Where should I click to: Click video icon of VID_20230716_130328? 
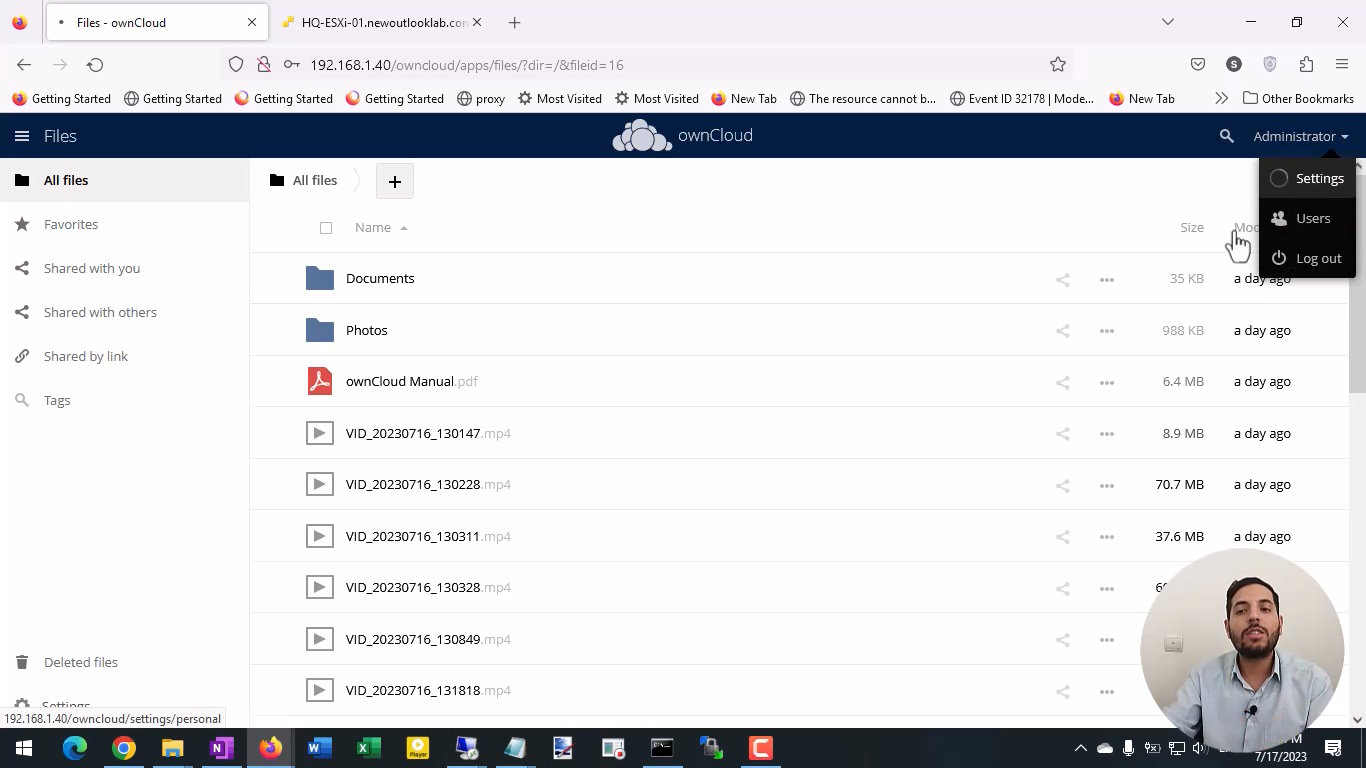pos(320,587)
